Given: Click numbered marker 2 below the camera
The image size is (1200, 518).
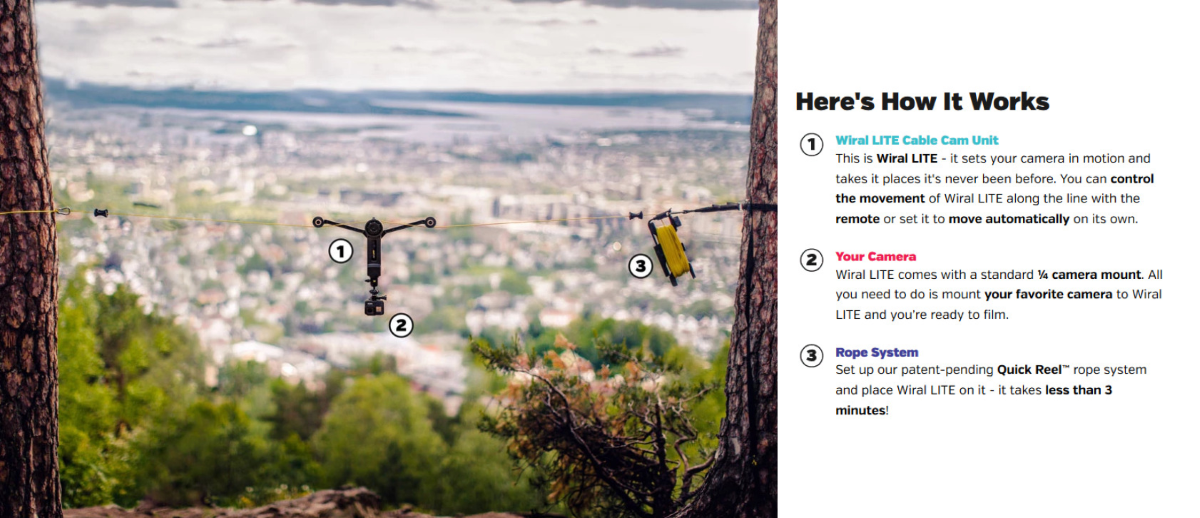Looking at the screenshot, I should 400,324.
